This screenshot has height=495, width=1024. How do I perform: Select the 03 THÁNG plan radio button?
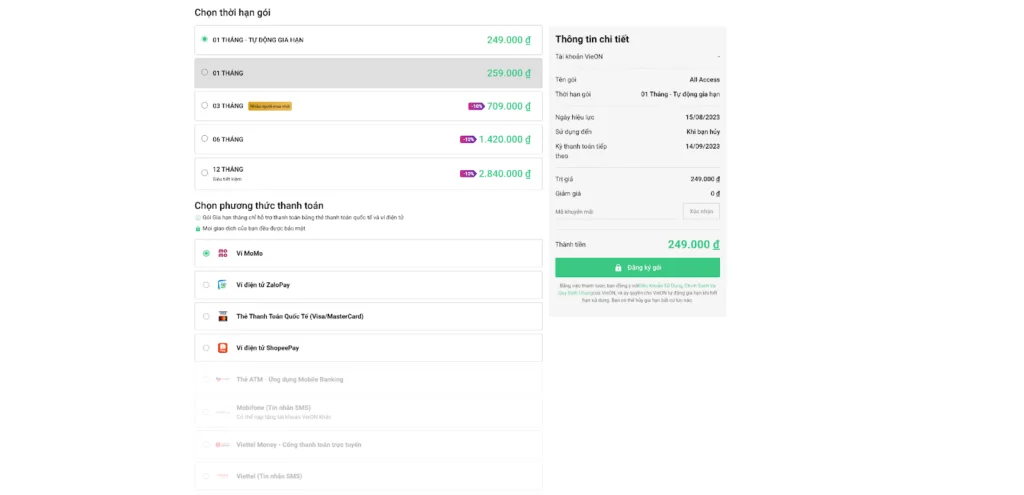(205, 105)
